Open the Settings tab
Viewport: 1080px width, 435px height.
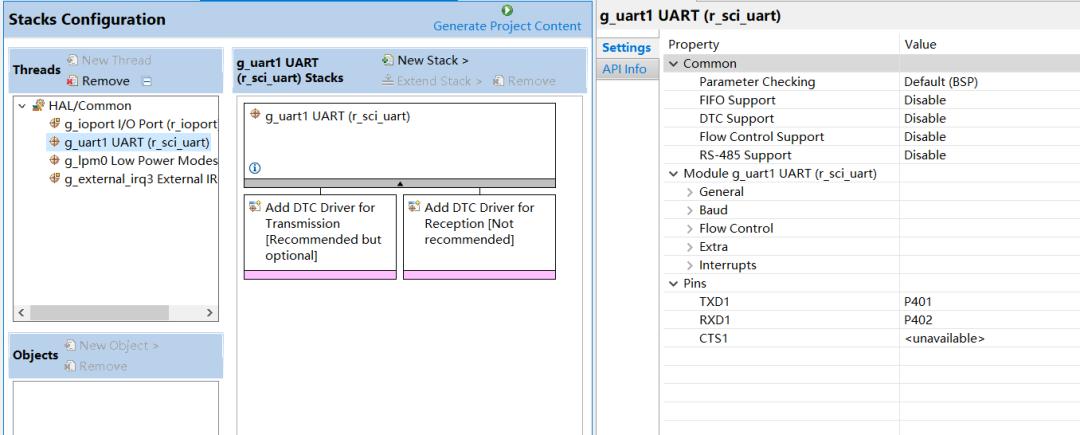coord(627,48)
